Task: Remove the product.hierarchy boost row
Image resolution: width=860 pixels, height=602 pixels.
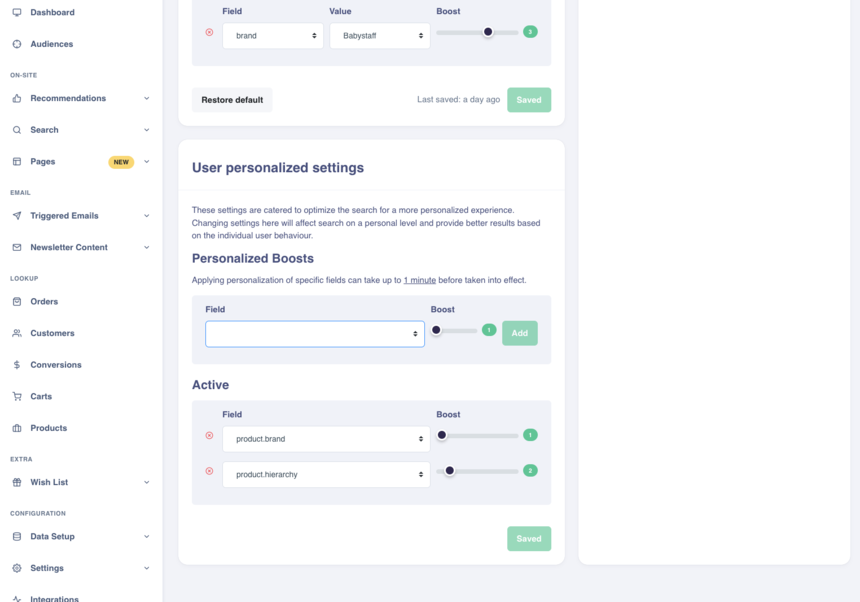Action: click(209, 471)
